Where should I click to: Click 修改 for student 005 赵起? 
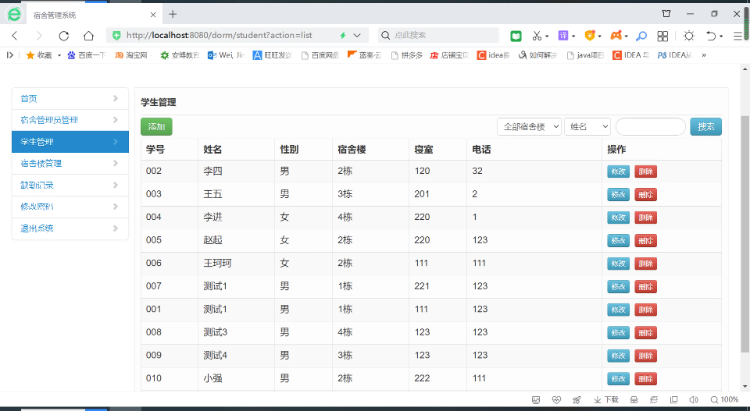point(618,240)
